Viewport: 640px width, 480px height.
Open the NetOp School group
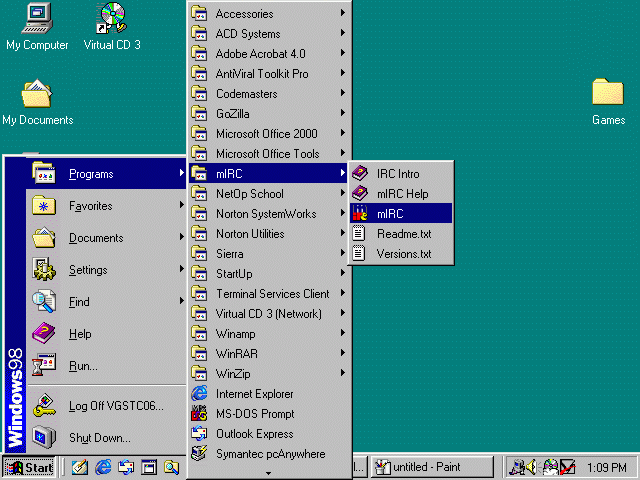click(269, 193)
